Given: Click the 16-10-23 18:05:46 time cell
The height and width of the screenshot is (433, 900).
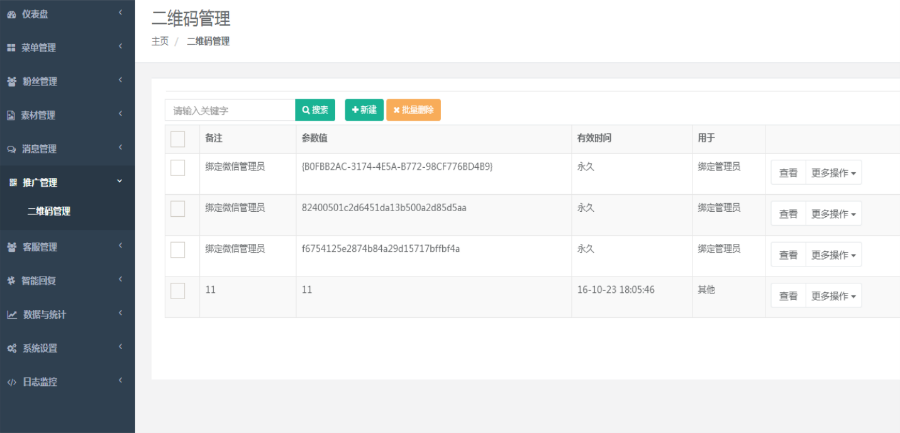Looking at the screenshot, I should pos(616,290).
